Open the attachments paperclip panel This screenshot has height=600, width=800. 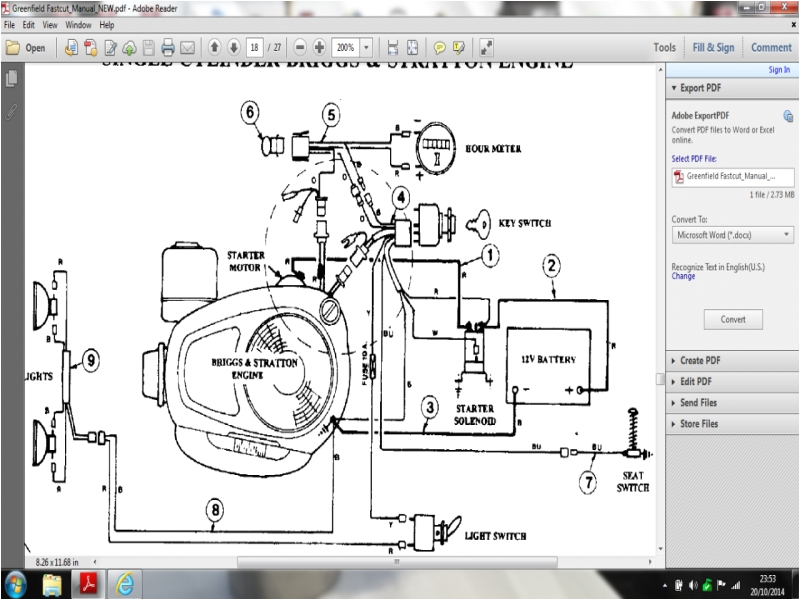tap(10, 111)
